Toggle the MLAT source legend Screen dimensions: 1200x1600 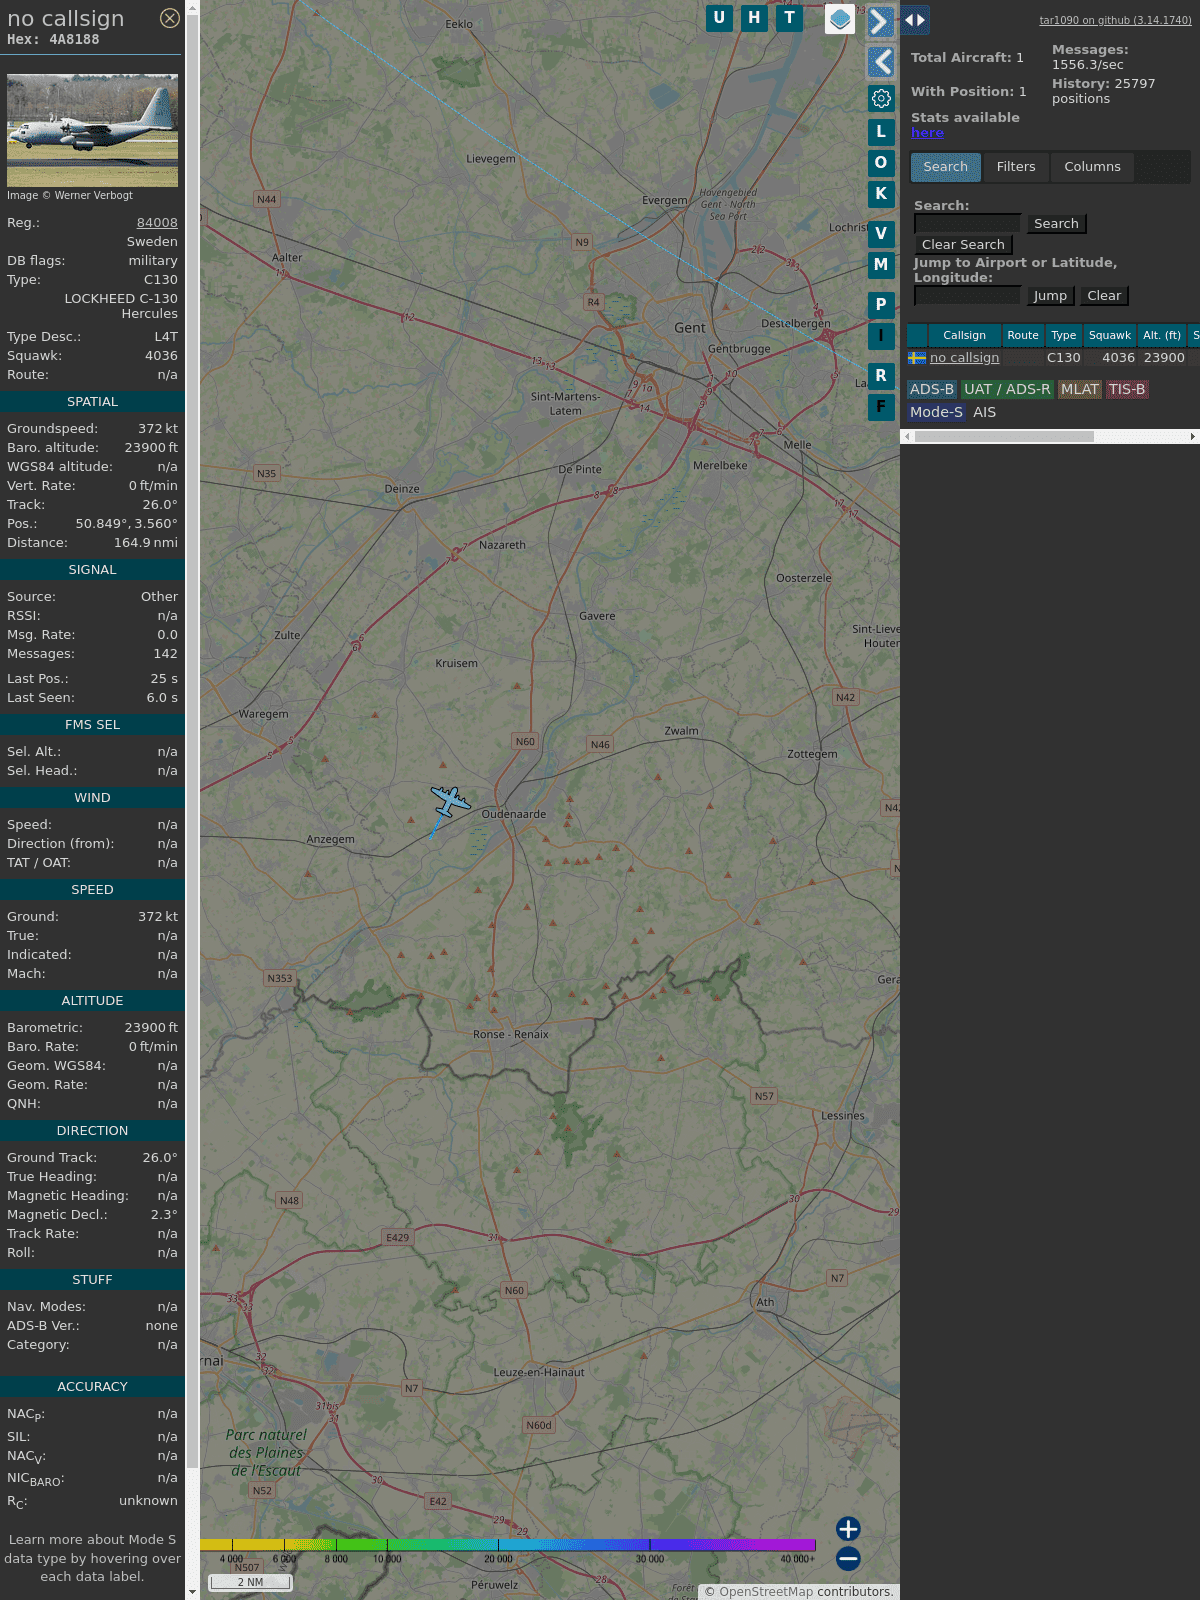point(1080,390)
